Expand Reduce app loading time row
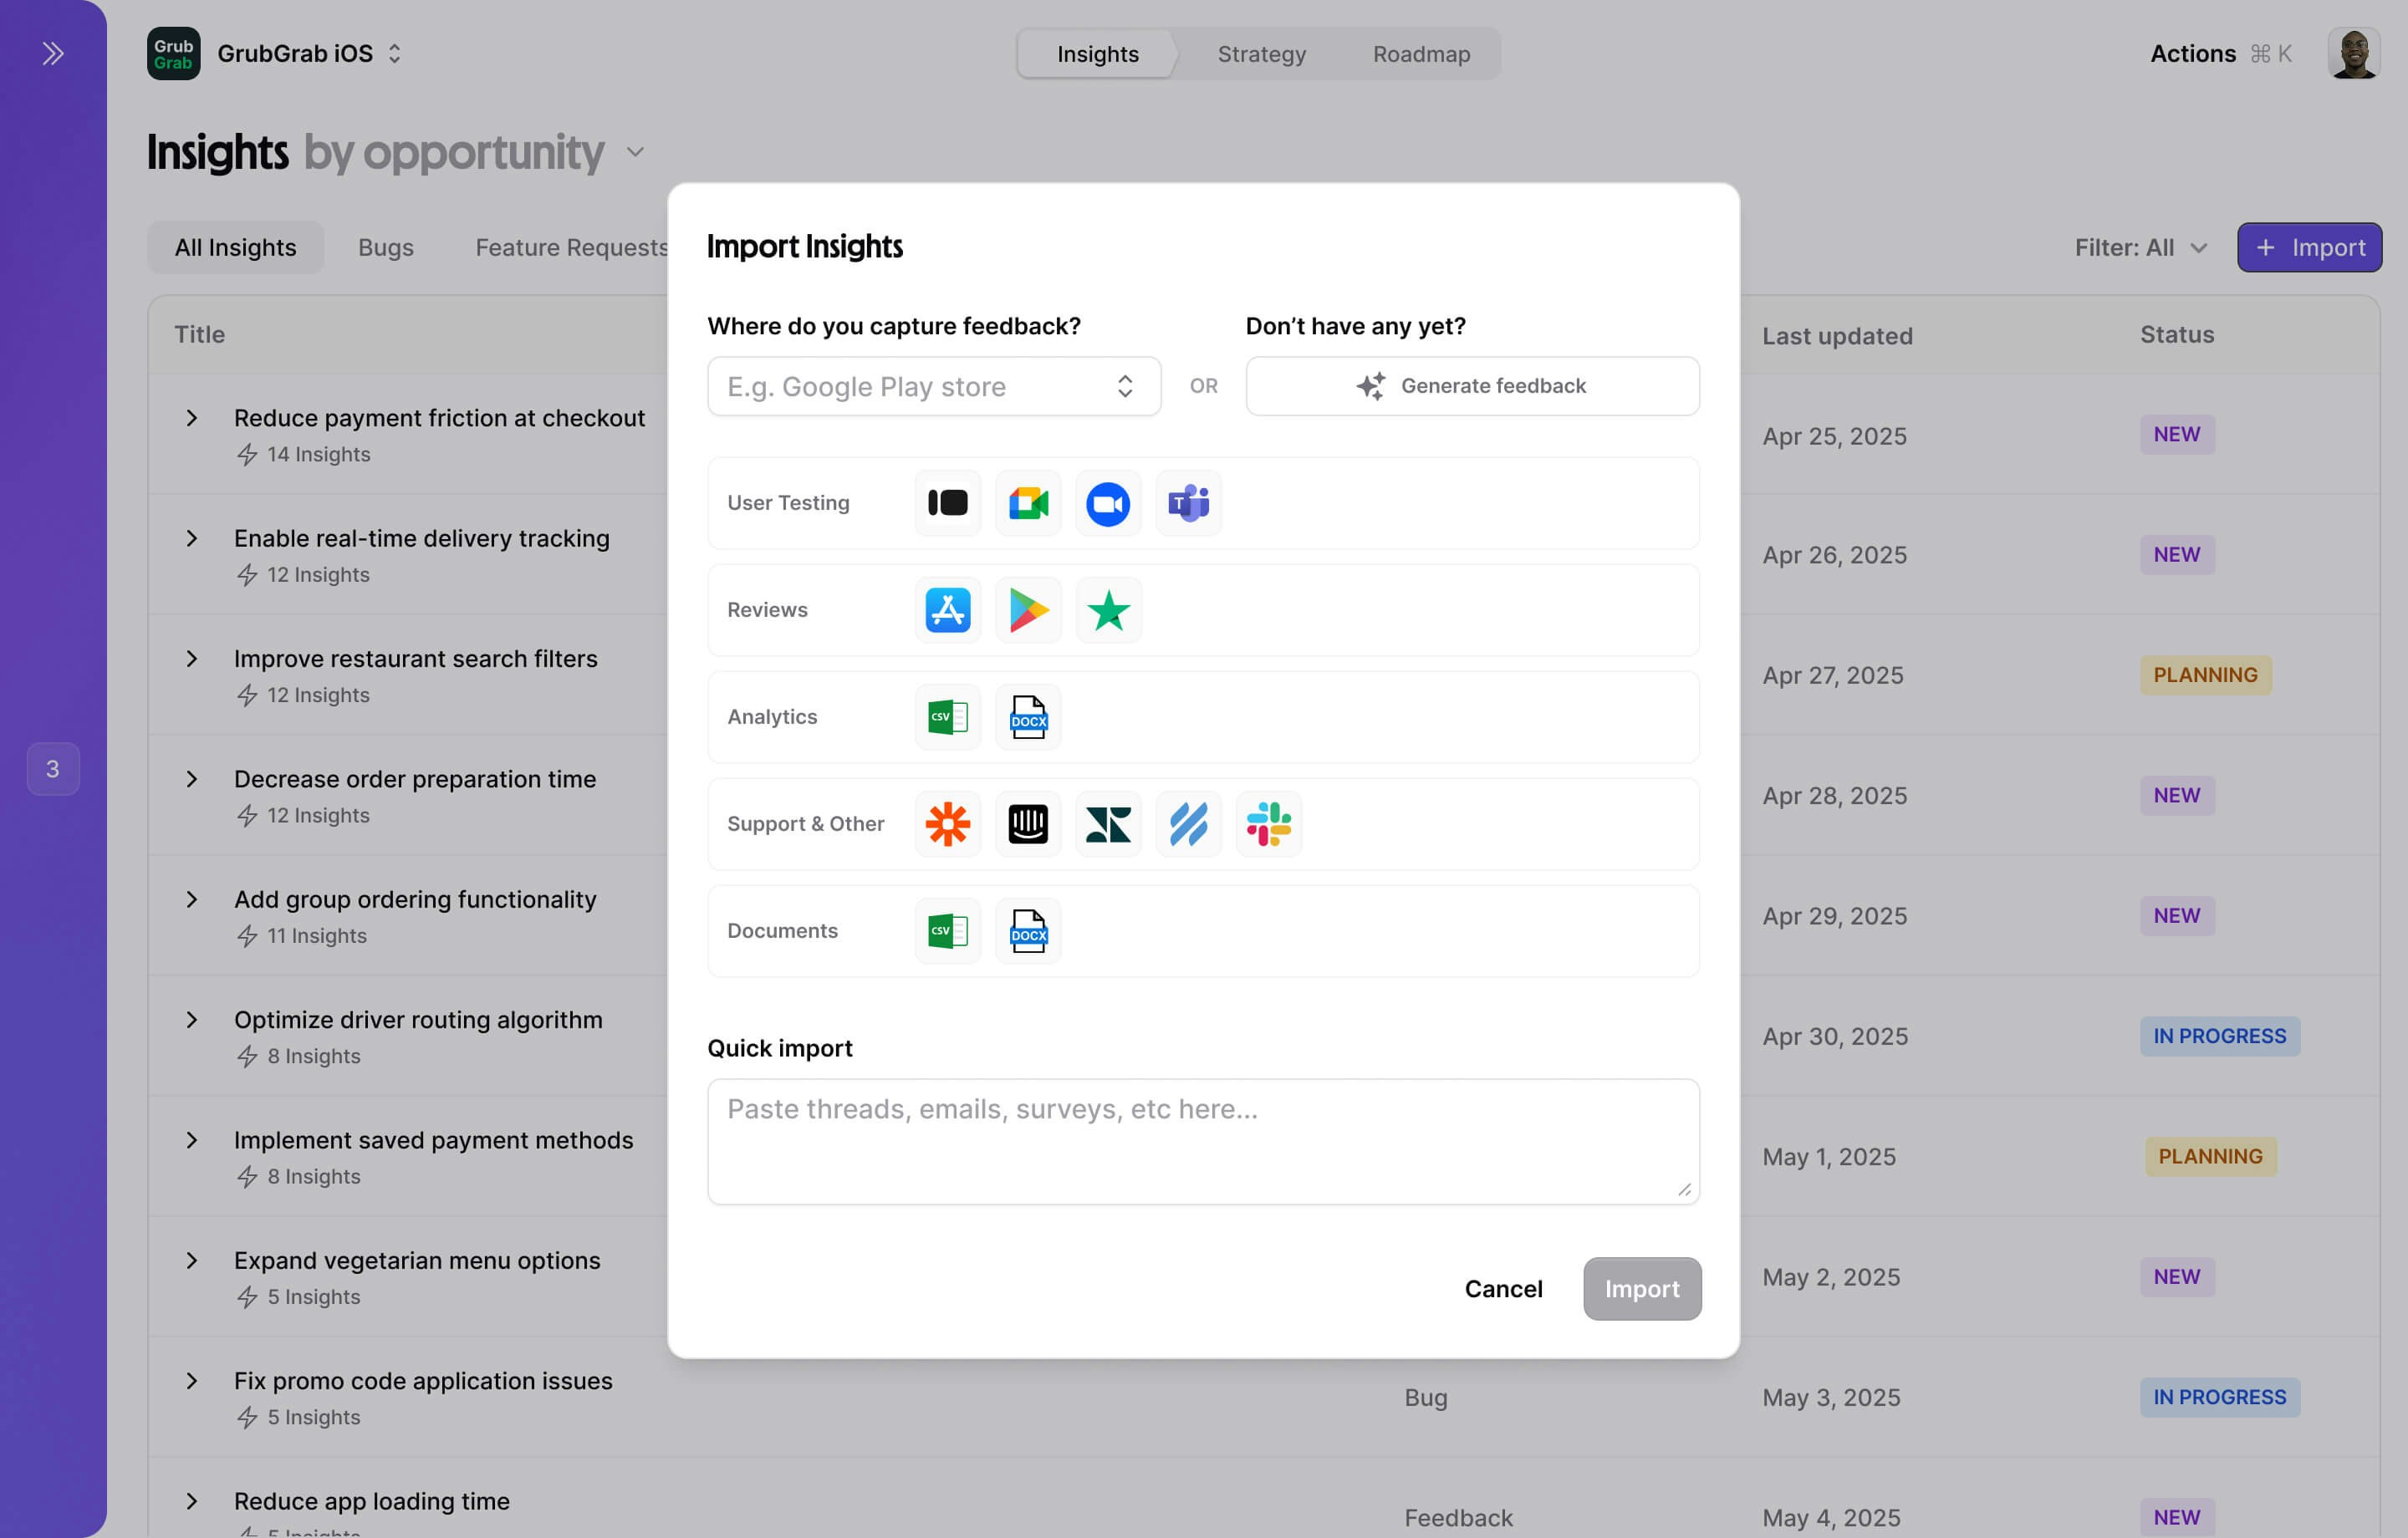Viewport: 2408px width, 1538px height. tap(192, 1501)
